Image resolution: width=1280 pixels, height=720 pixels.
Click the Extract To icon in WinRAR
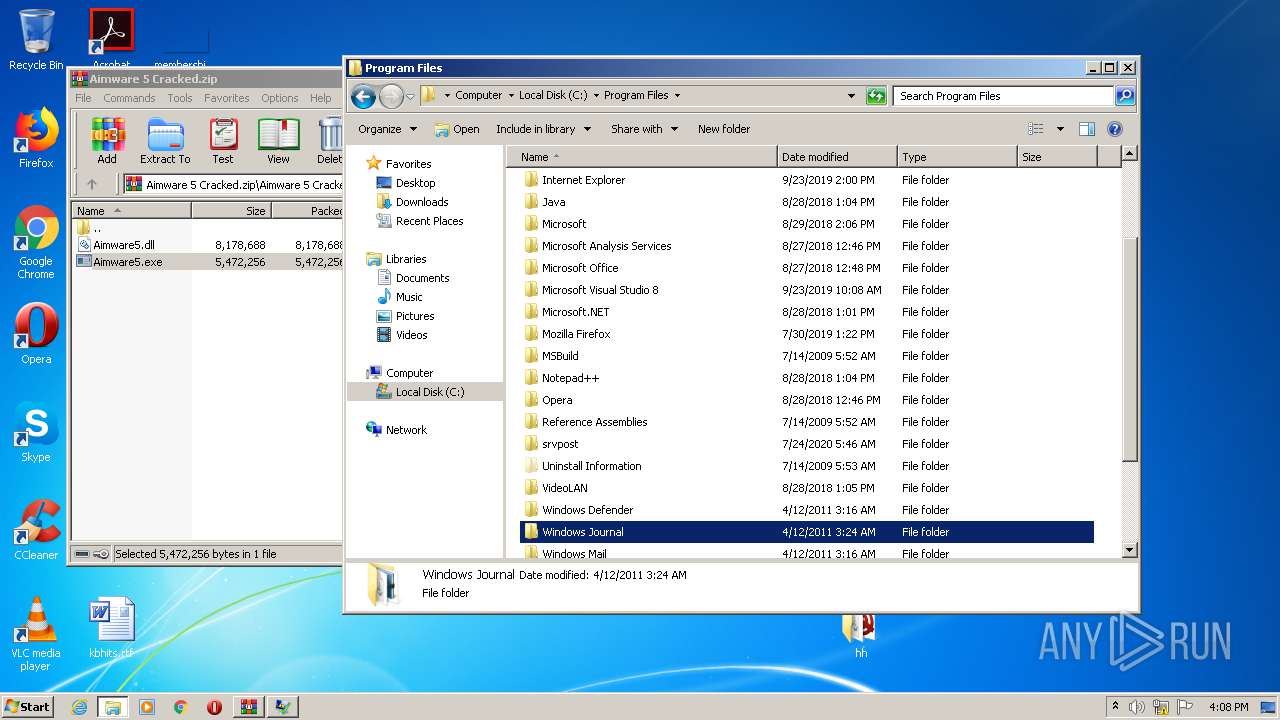[x=165, y=141]
